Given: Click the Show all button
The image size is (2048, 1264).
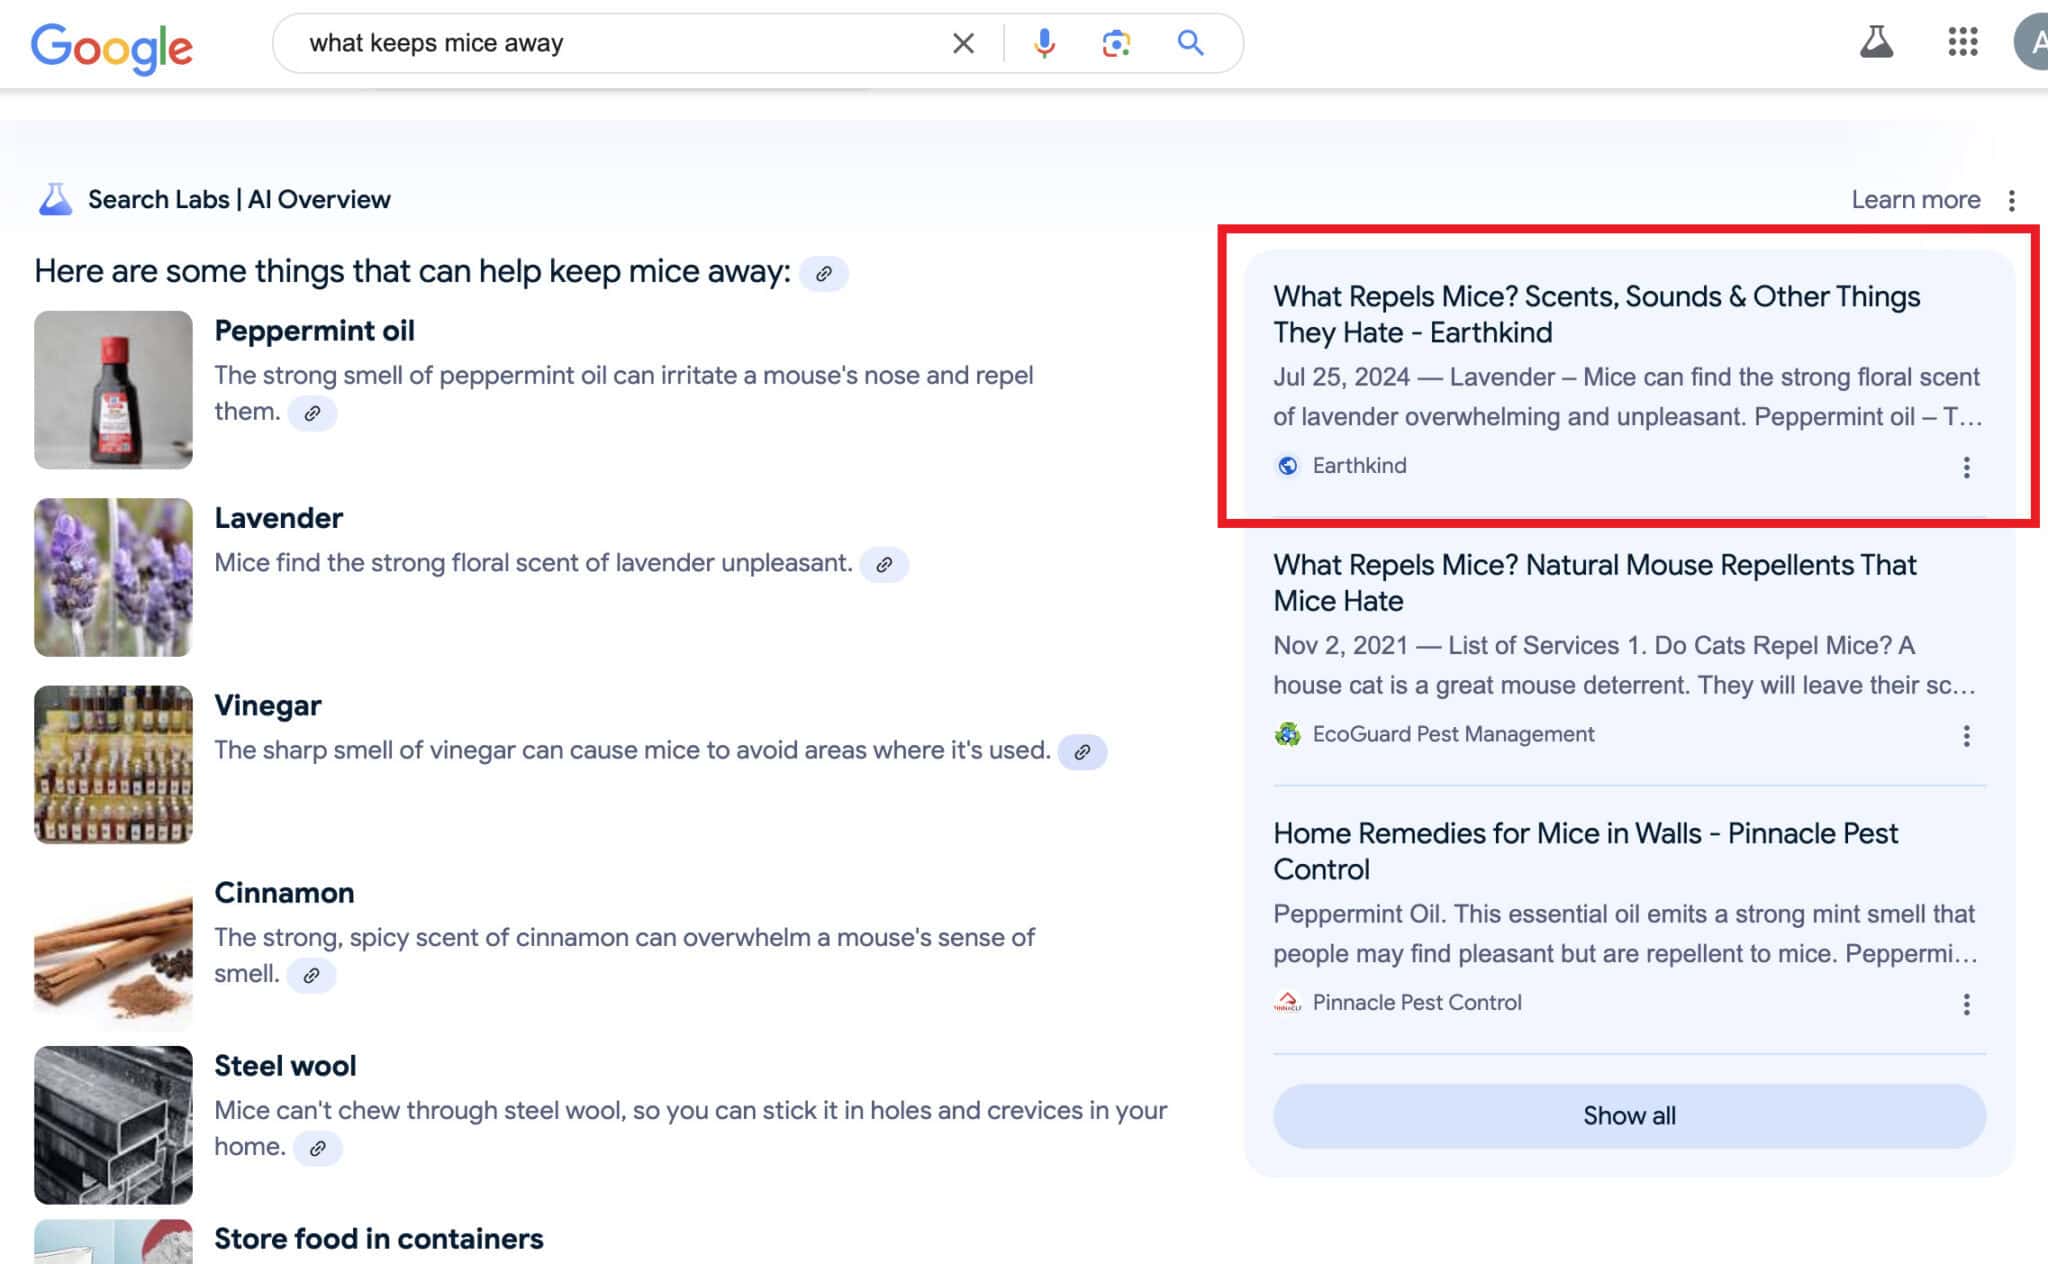Looking at the screenshot, I should pyautogui.click(x=1628, y=1116).
